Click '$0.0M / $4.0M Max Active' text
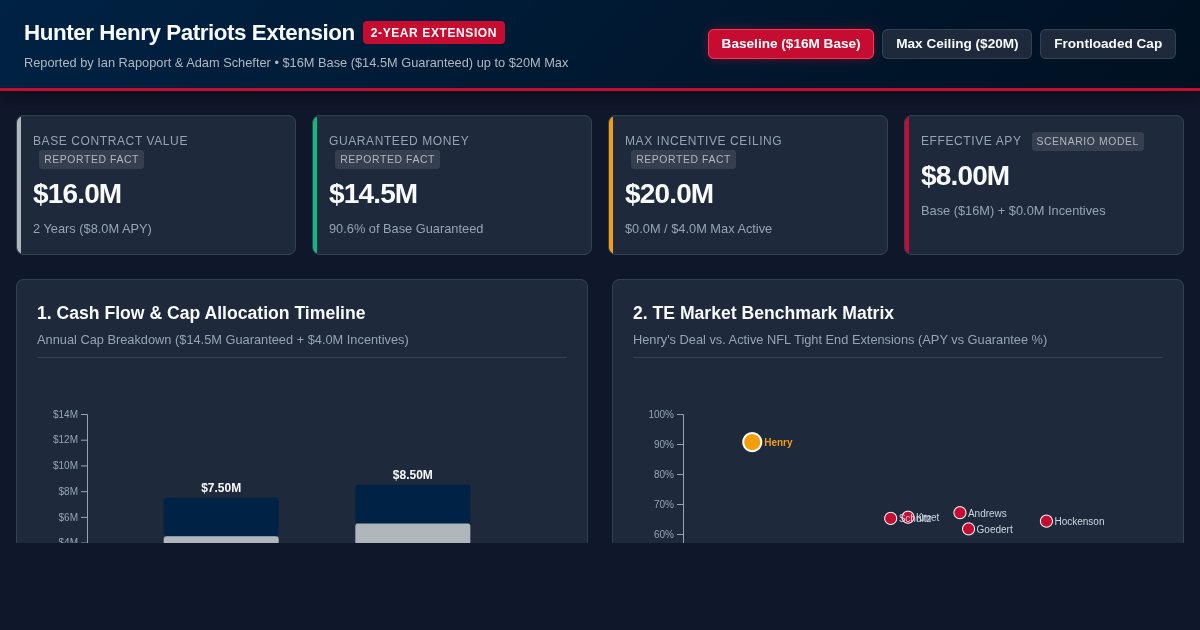The width and height of the screenshot is (1200, 630). (x=698, y=229)
